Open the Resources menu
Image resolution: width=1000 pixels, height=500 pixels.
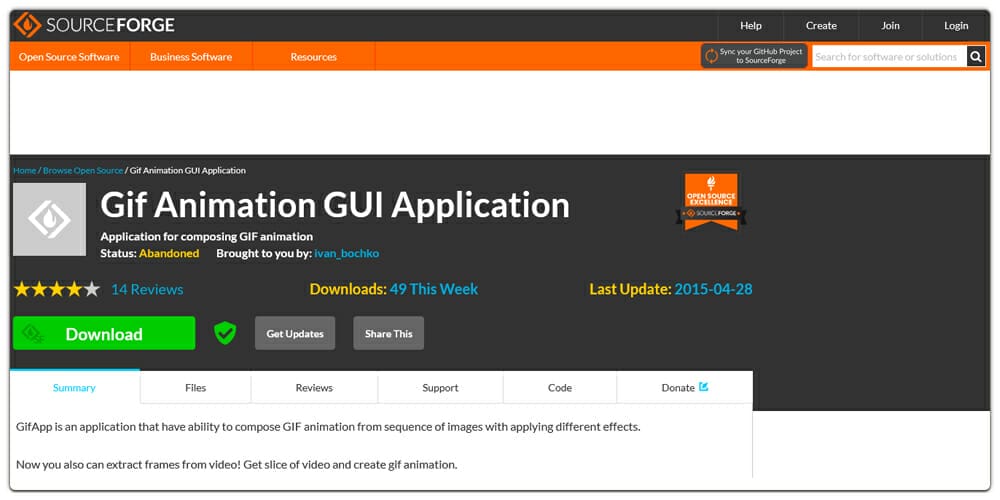[x=313, y=57]
